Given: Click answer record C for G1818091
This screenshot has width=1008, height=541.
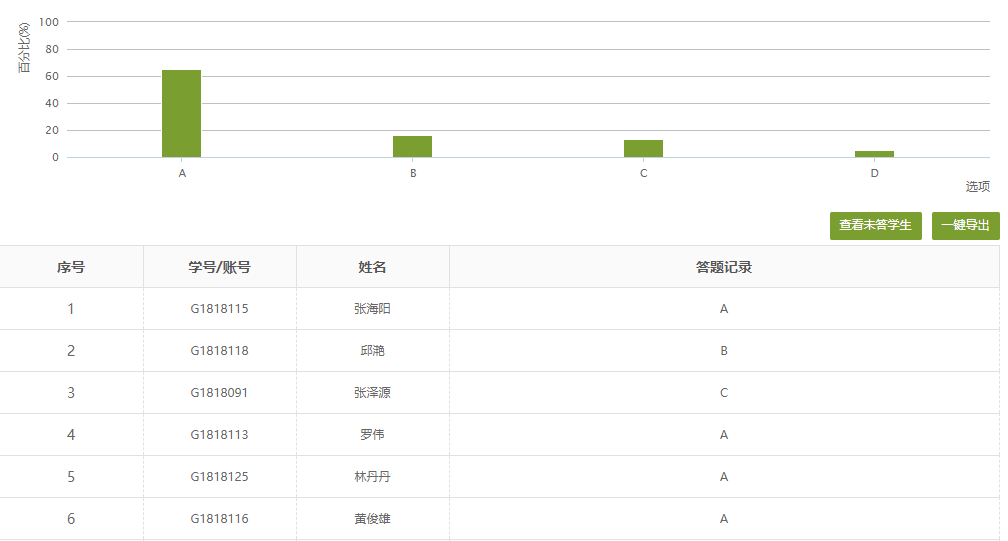Looking at the screenshot, I should tap(723, 393).
